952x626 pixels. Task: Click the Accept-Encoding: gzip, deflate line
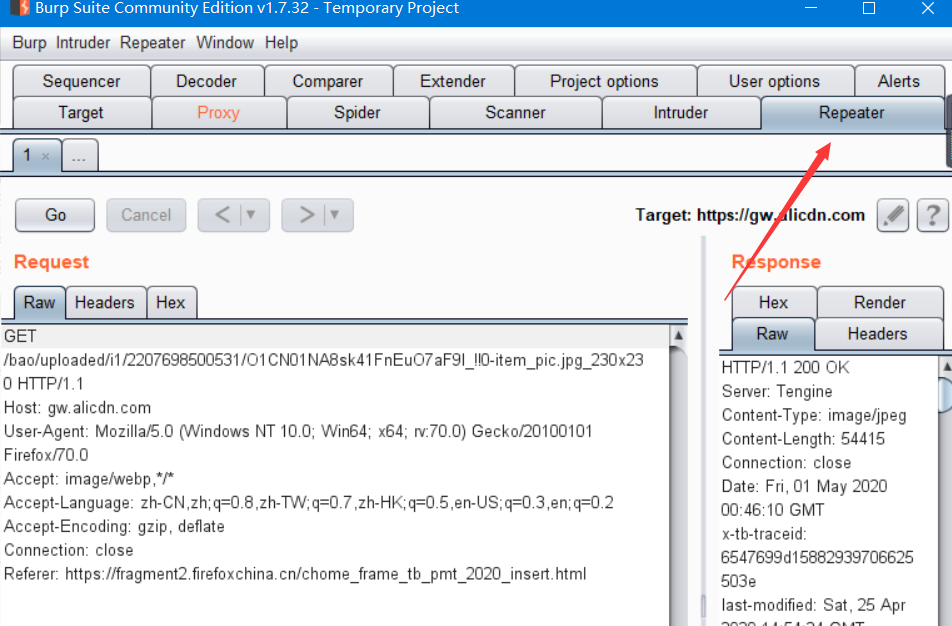point(114,526)
